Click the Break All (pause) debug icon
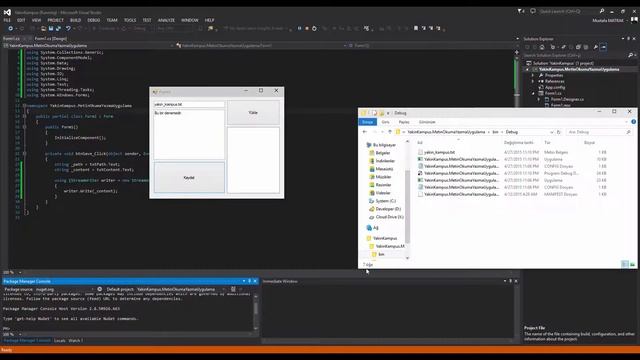 coord(300,29)
